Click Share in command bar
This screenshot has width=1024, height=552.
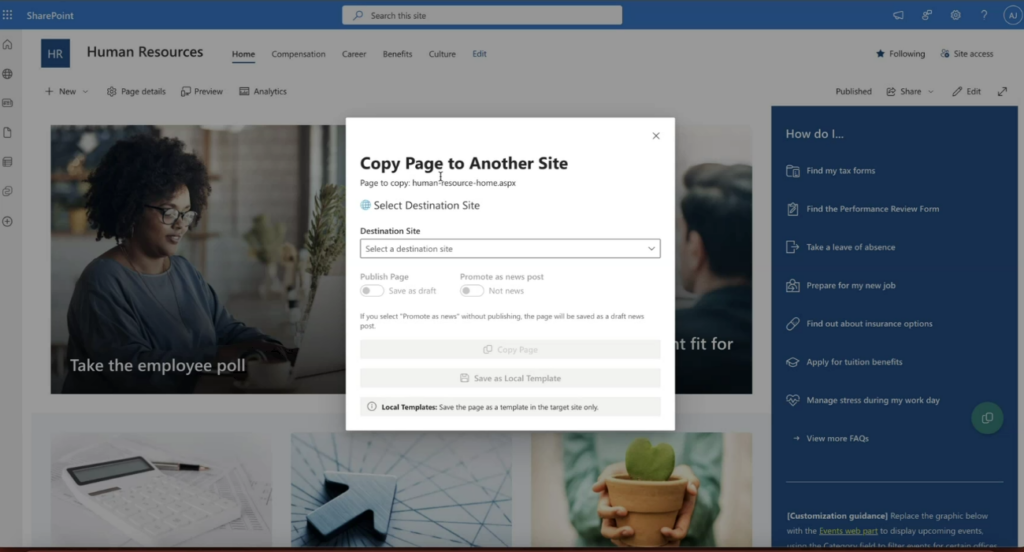(904, 91)
